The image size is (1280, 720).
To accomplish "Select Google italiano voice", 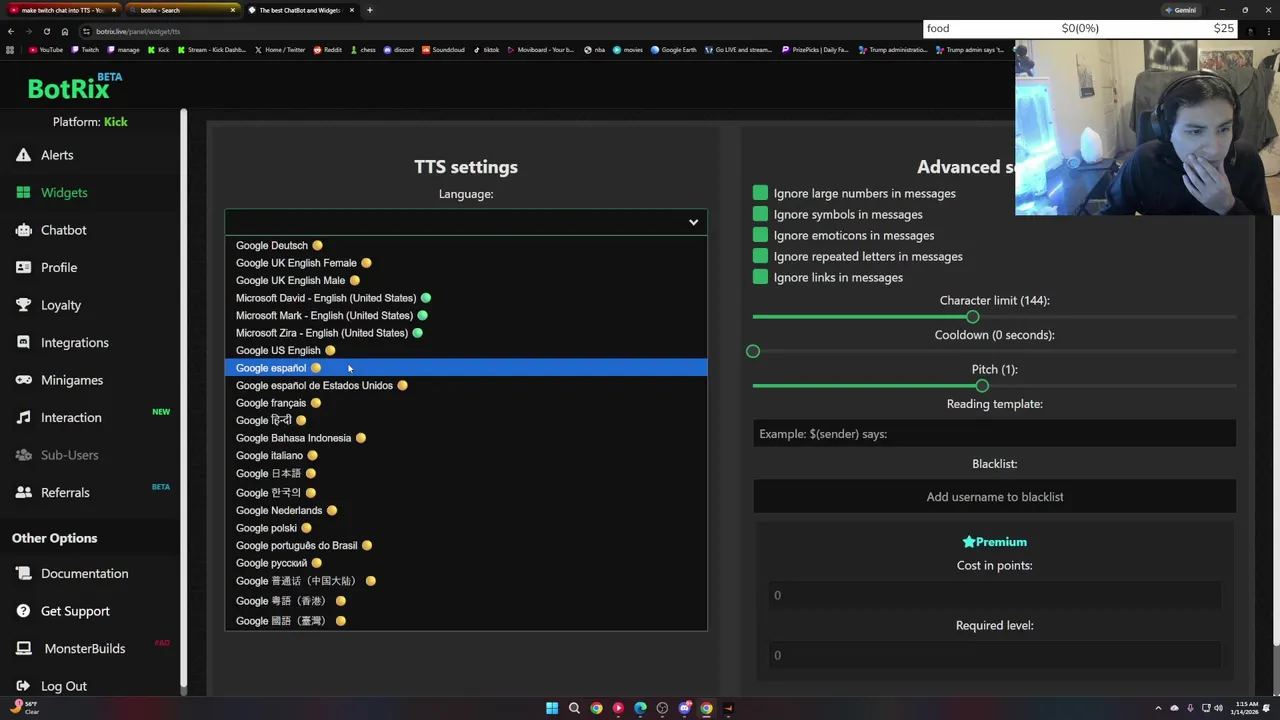I will point(466,455).
